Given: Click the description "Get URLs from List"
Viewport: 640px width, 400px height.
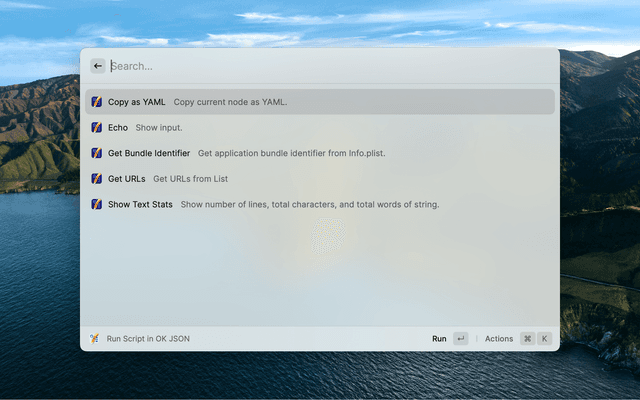Looking at the screenshot, I should pos(191,179).
